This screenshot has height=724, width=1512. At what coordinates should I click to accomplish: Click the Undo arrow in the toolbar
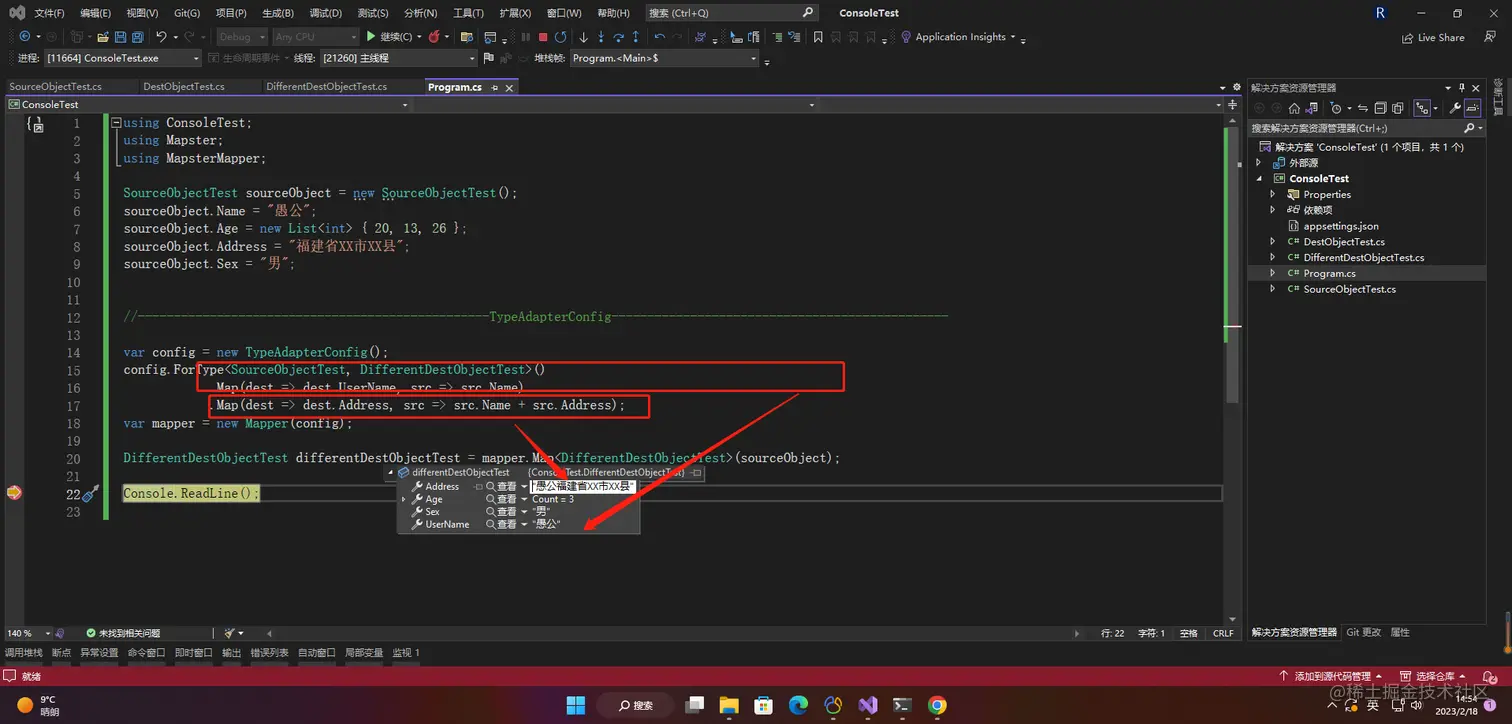tap(161, 37)
